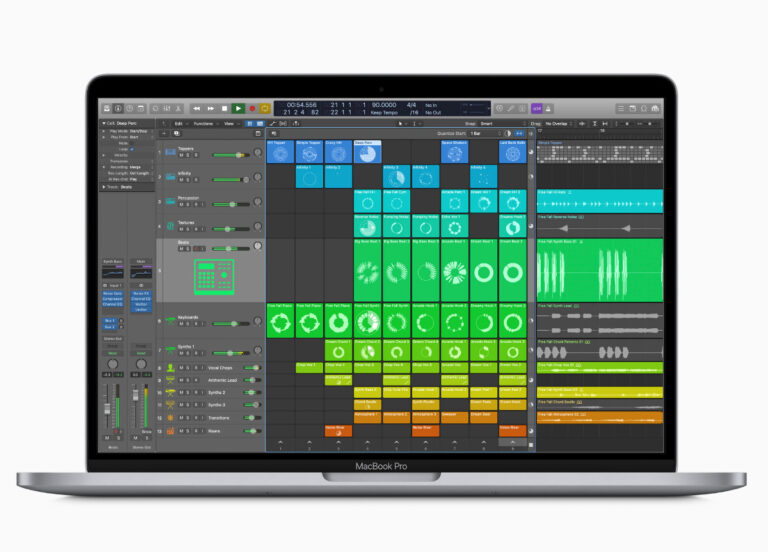Click the Synth Bass channel strip pan knob
Image resolution: width=768 pixels, height=552 pixels.
[x=113, y=364]
